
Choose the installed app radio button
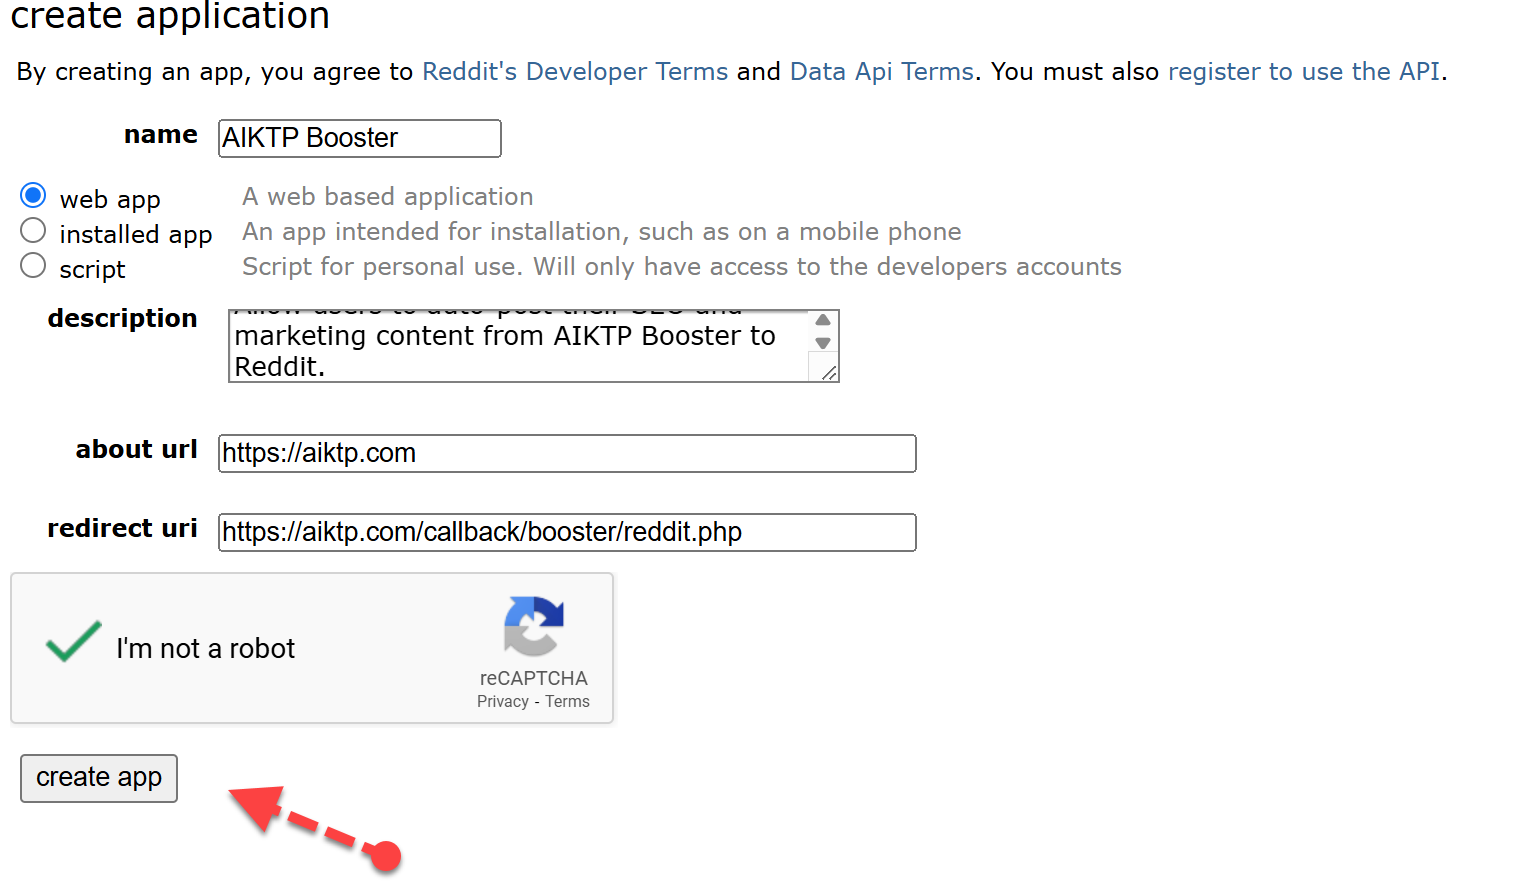coord(33,231)
